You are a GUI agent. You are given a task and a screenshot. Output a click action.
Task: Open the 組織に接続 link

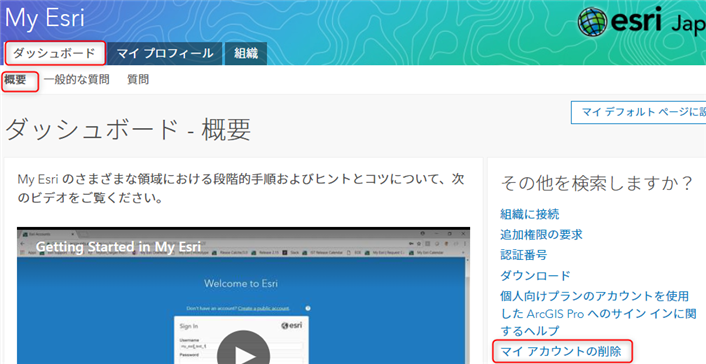pos(530,214)
